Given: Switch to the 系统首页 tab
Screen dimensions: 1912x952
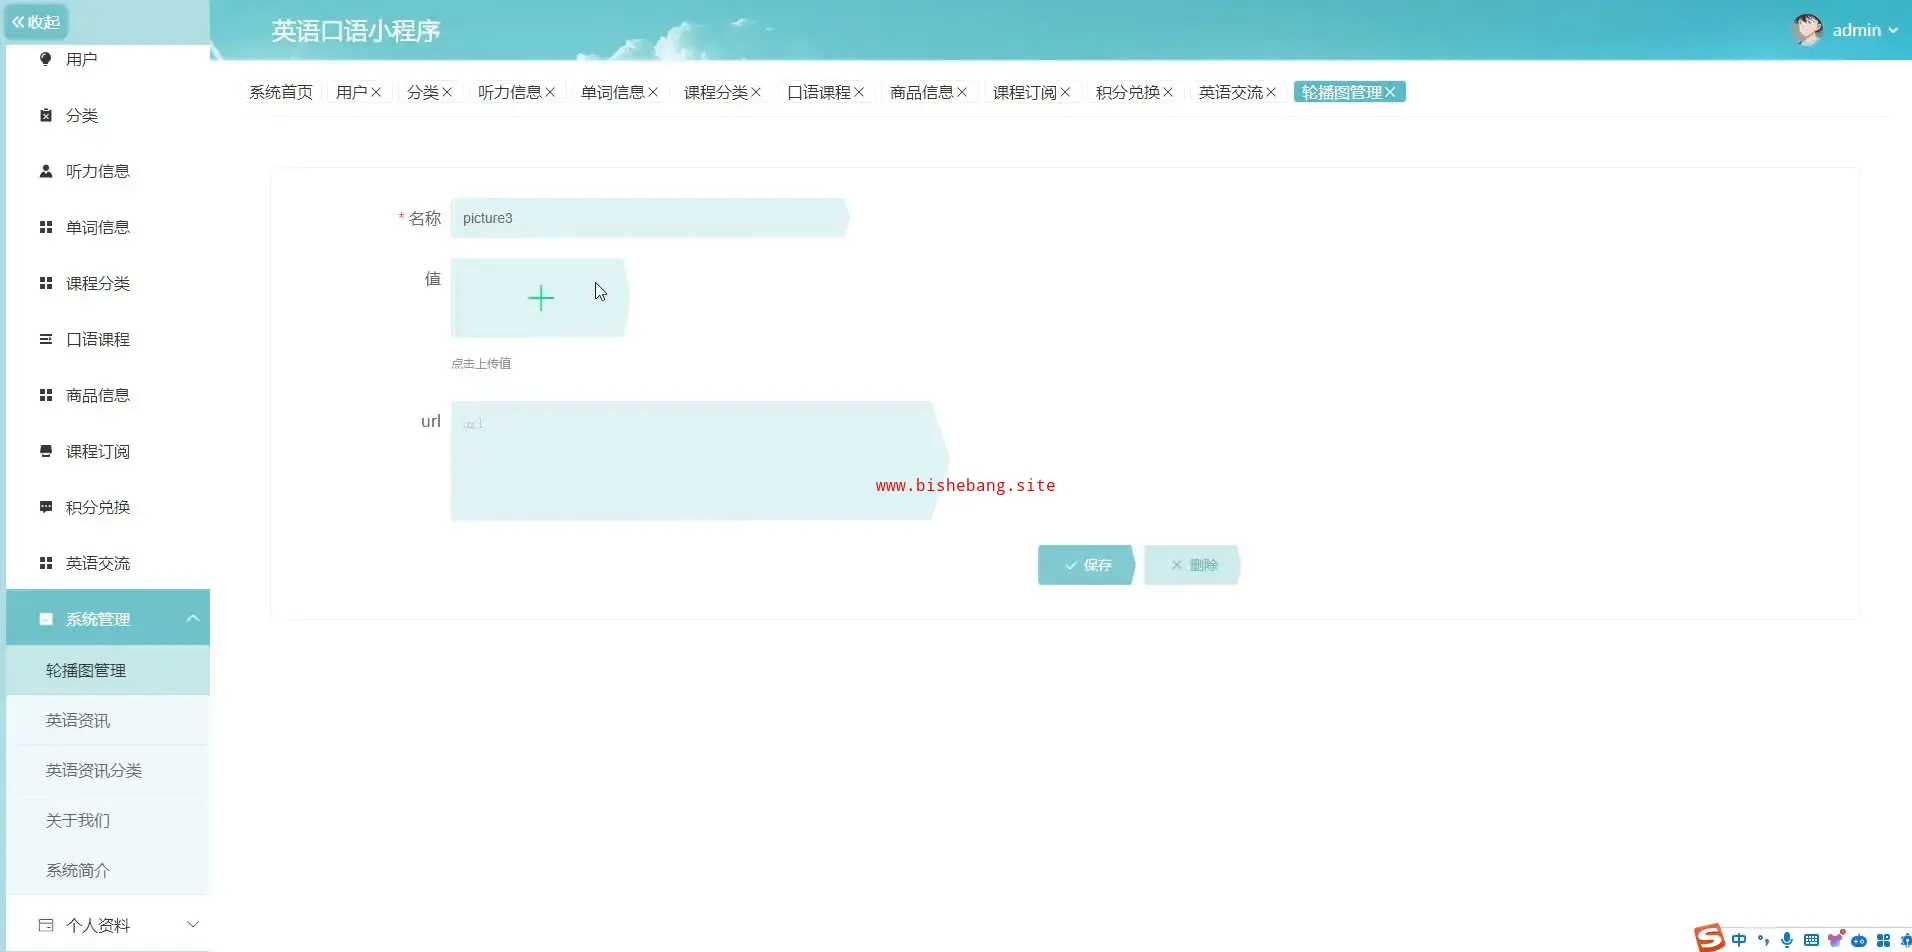Looking at the screenshot, I should tap(281, 92).
